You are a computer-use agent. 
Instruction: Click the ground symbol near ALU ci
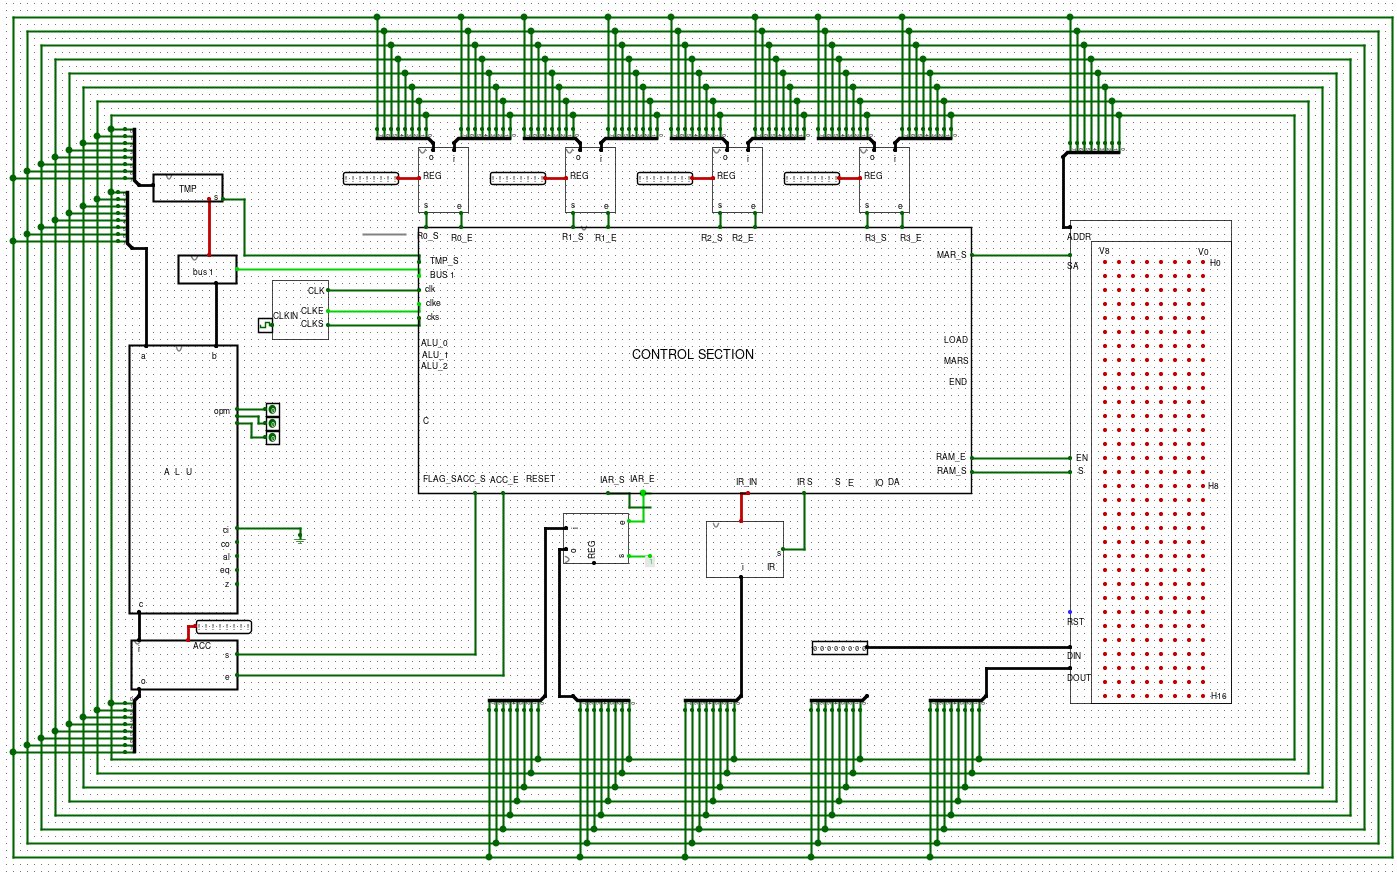point(300,537)
